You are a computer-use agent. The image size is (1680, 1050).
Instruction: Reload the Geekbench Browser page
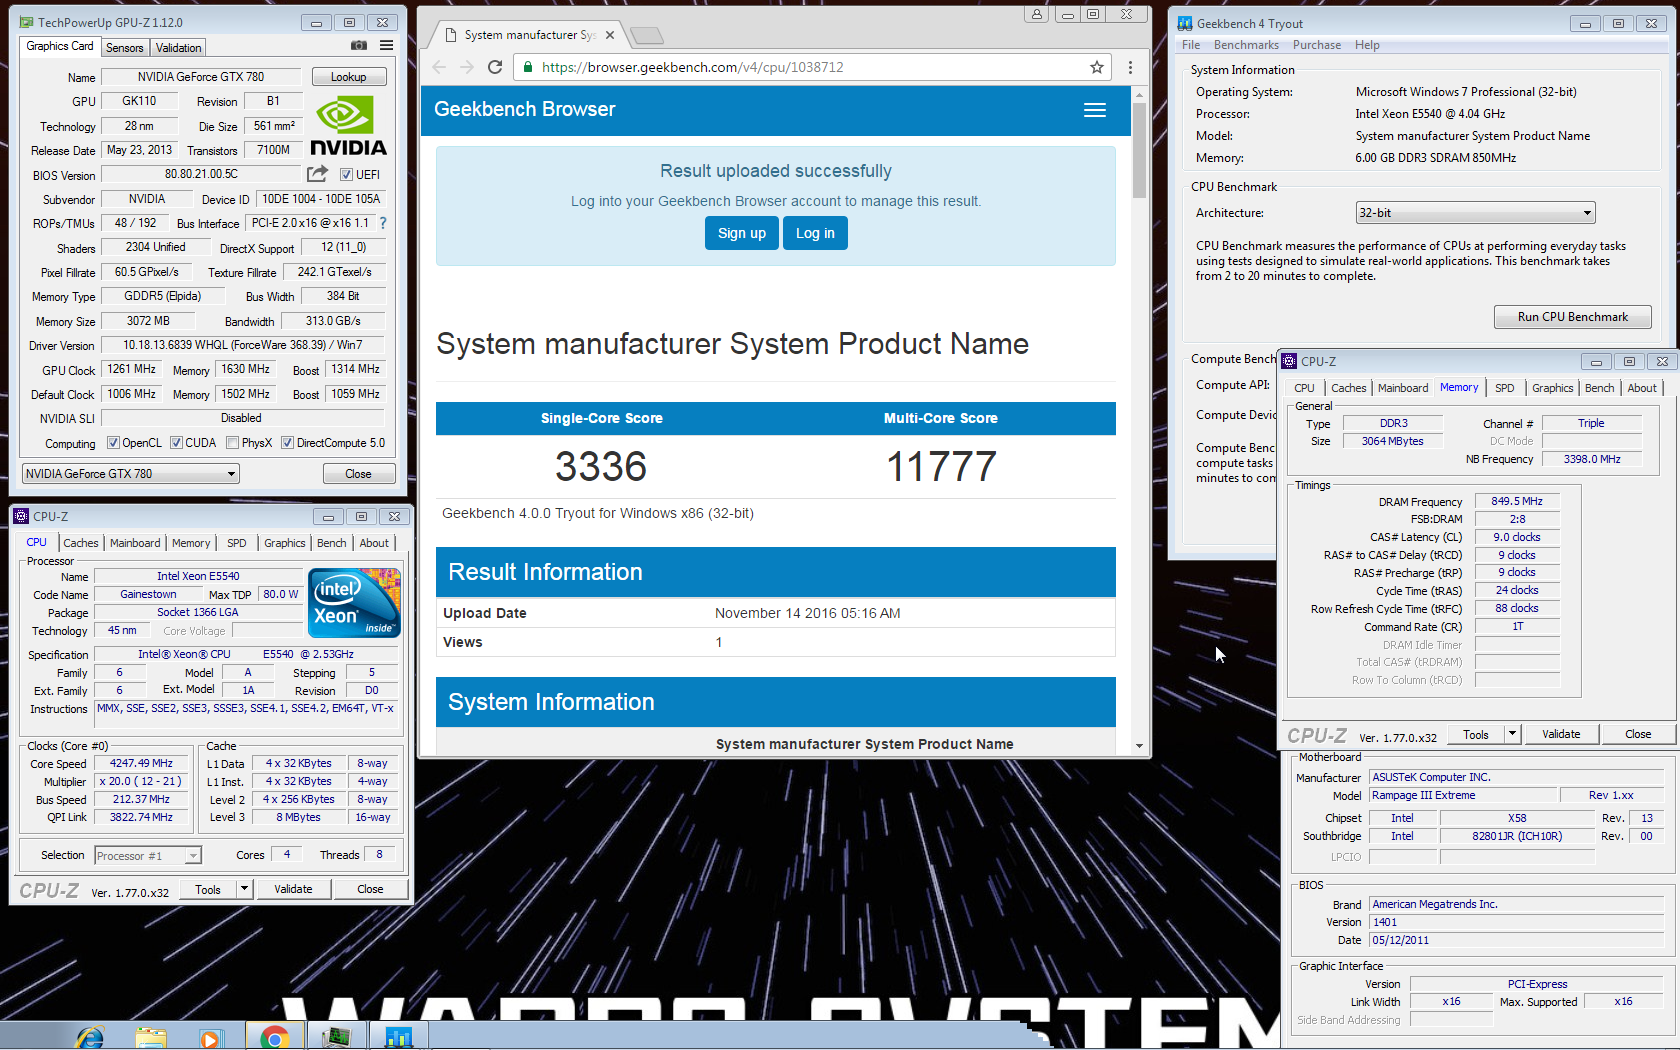click(x=495, y=67)
